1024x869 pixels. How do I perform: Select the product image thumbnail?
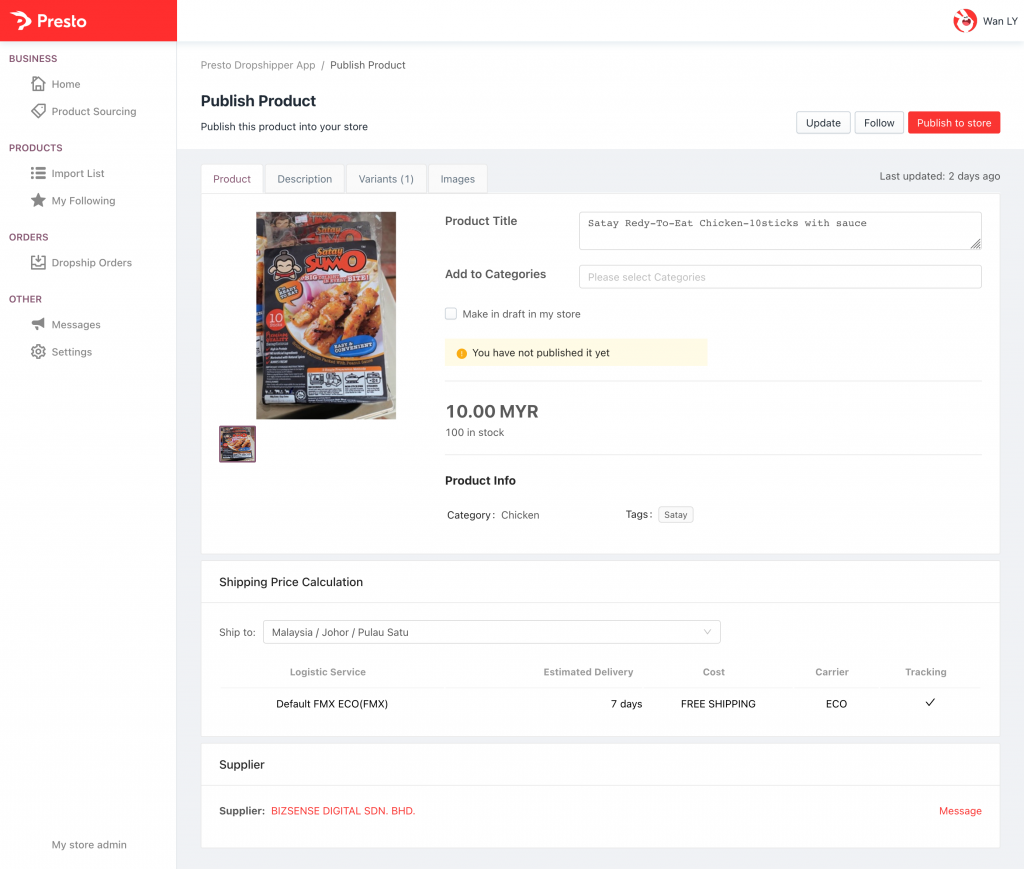pyautogui.click(x=237, y=443)
